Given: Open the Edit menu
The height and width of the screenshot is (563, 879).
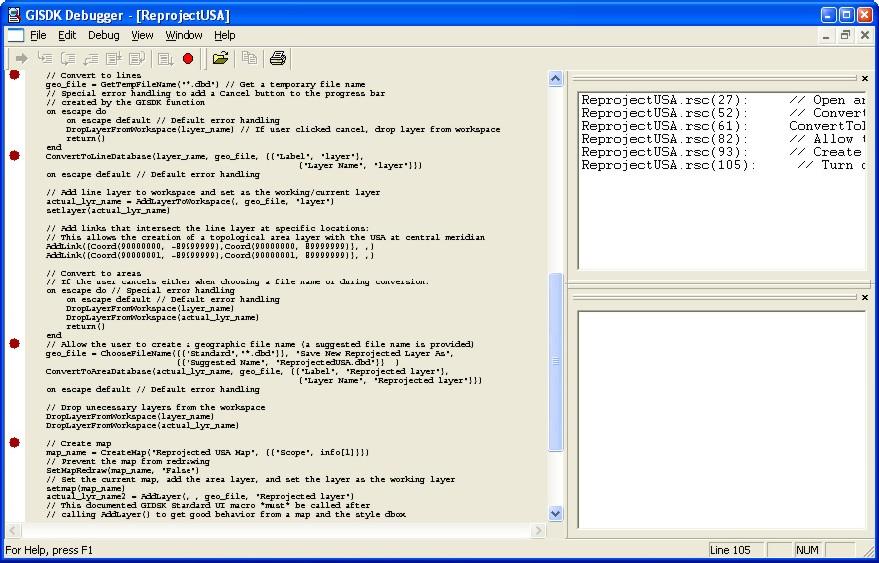Looking at the screenshot, I should (67, 35).
